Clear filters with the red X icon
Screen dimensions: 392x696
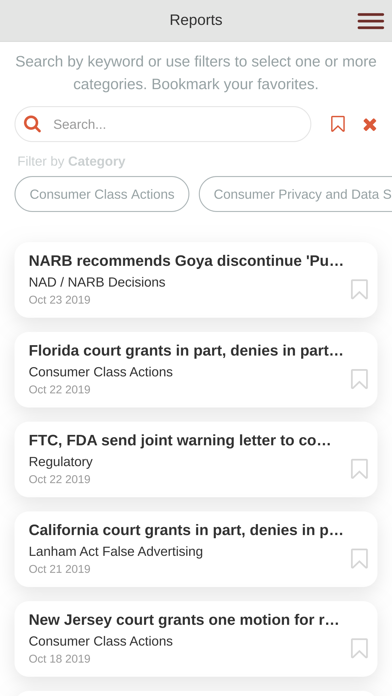[370, 125]
